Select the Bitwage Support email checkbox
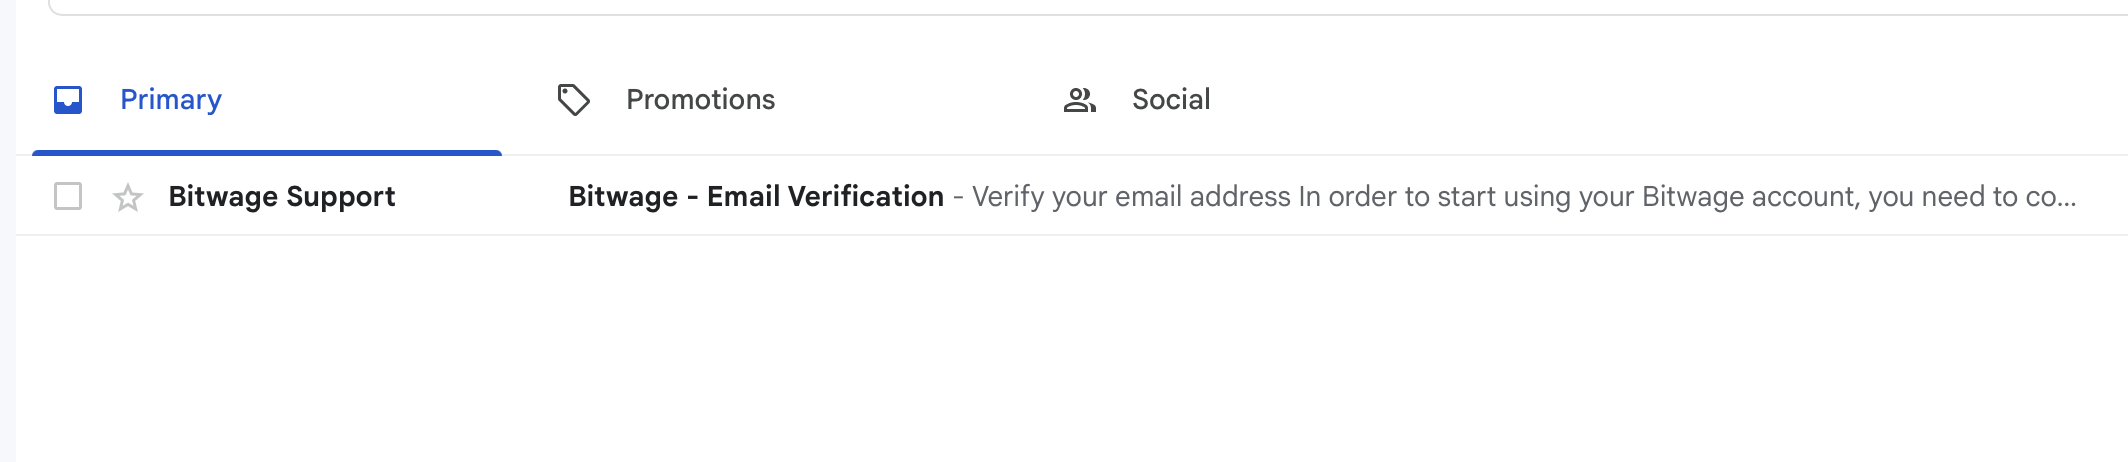The image size is (2128, 462). [68, 196]
